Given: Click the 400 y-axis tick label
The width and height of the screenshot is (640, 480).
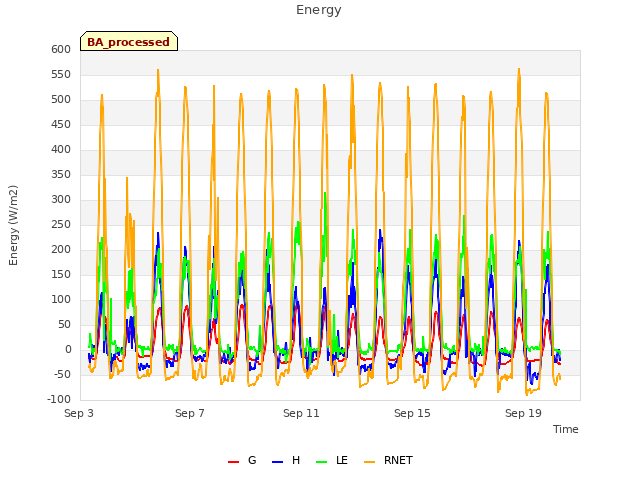Looking at the screenshot, I should click(61, 149).
